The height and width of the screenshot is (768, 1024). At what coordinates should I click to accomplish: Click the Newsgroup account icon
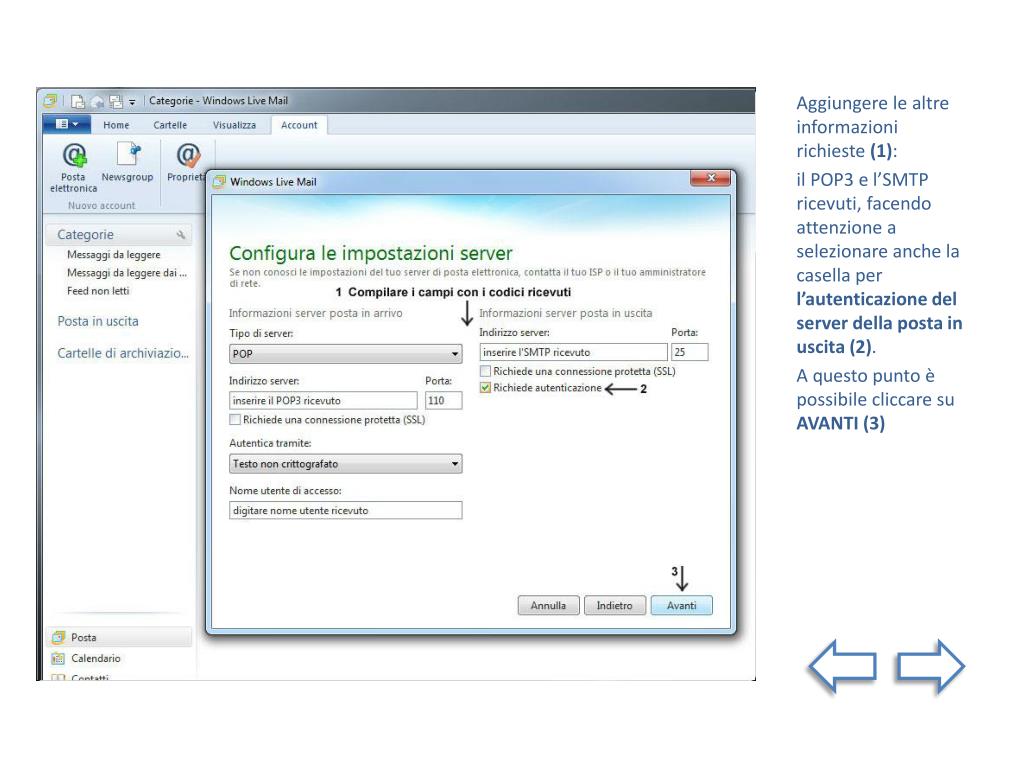tap(128, 154)
